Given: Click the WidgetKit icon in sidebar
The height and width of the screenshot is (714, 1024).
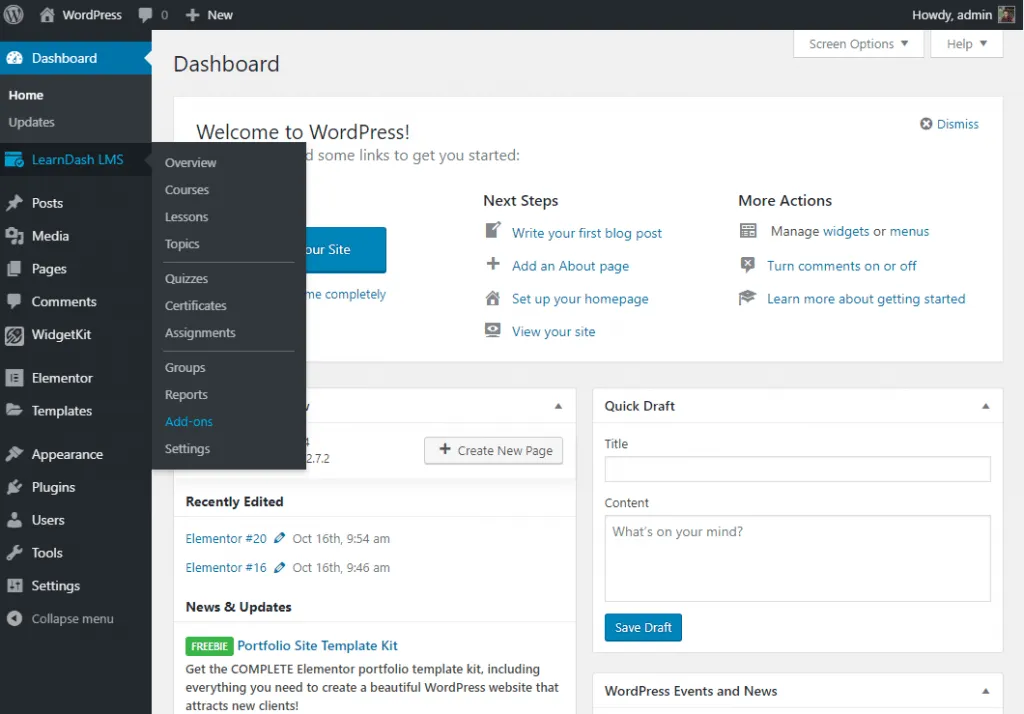Looking at the screenshot, I should click(14, 334).
